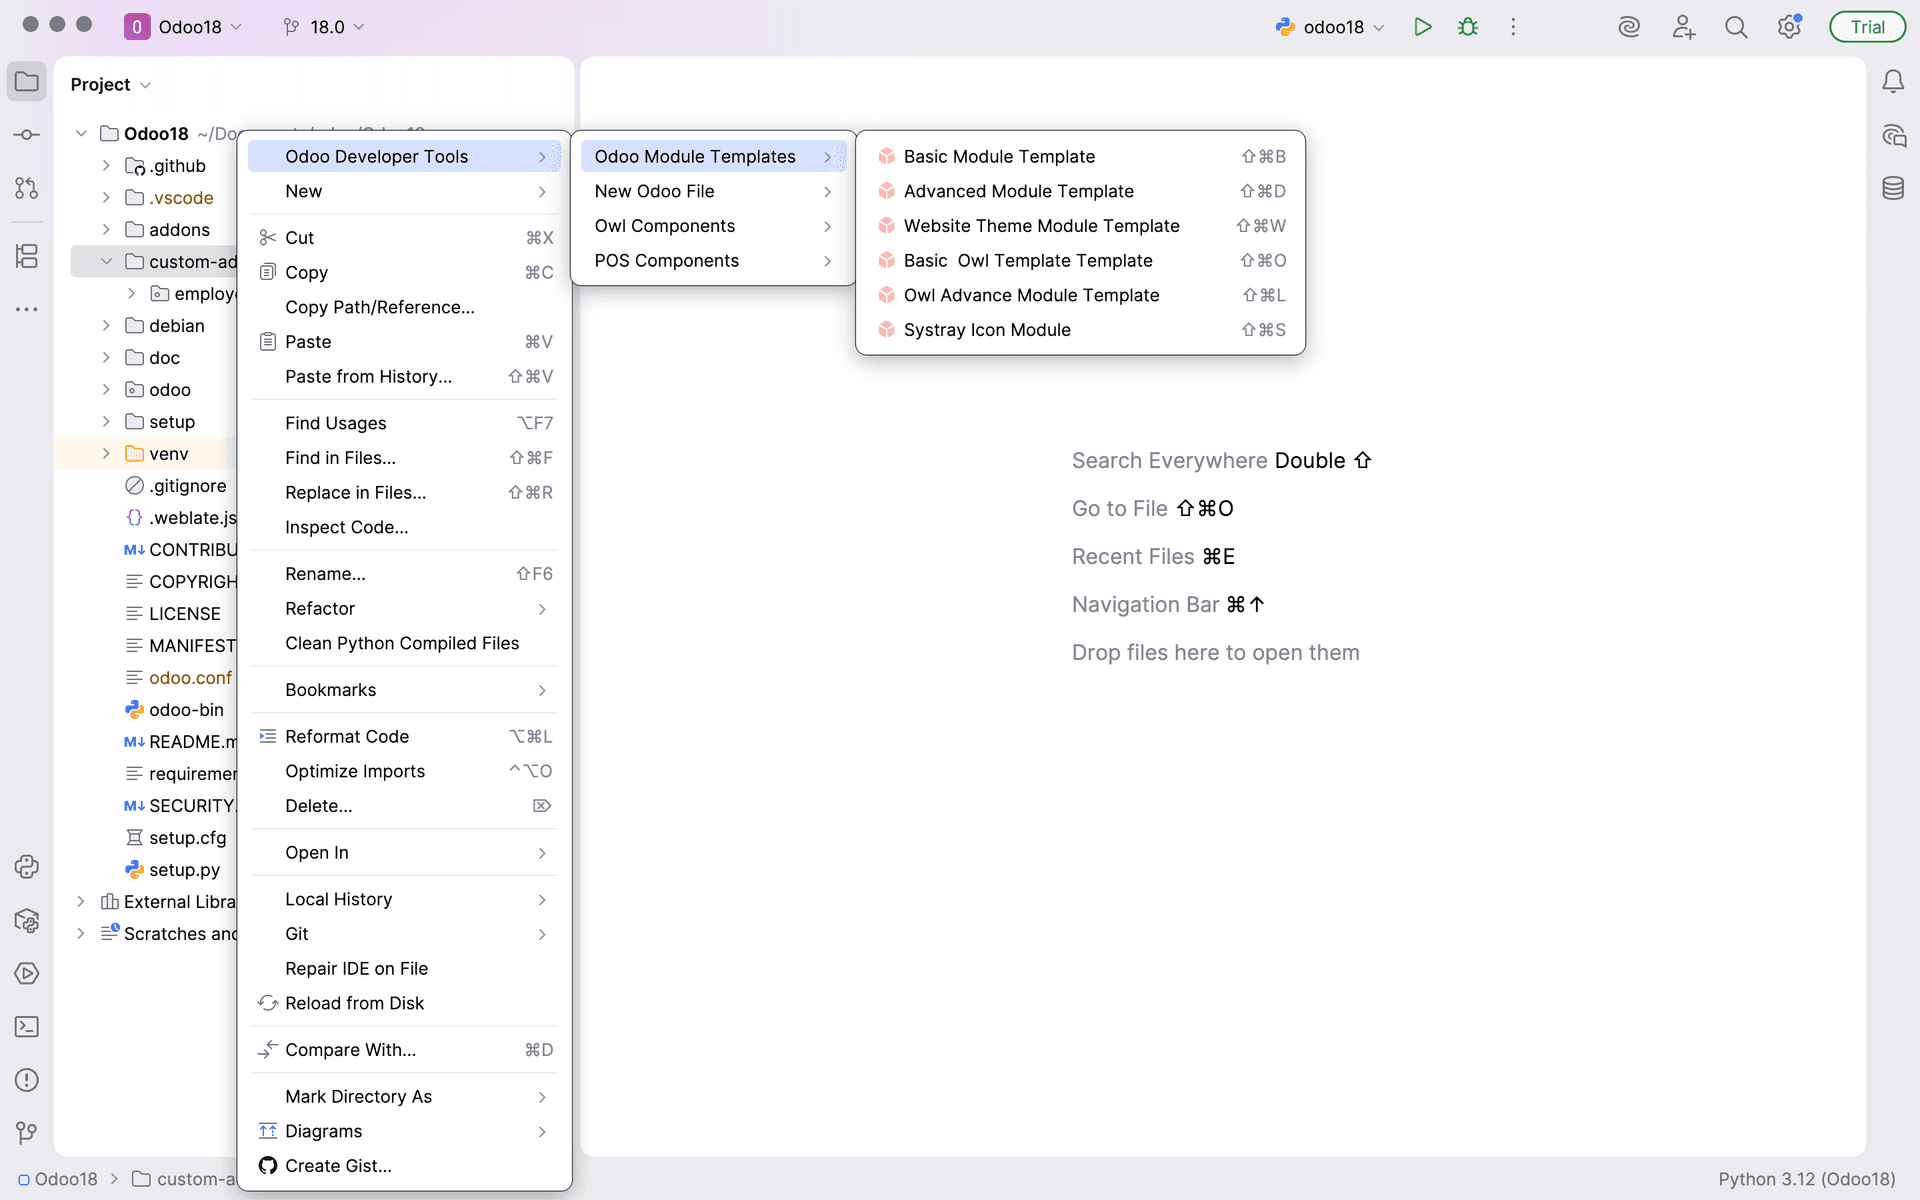Click the Debug bug icon

pyautogui.click(x=1467, y=27)
